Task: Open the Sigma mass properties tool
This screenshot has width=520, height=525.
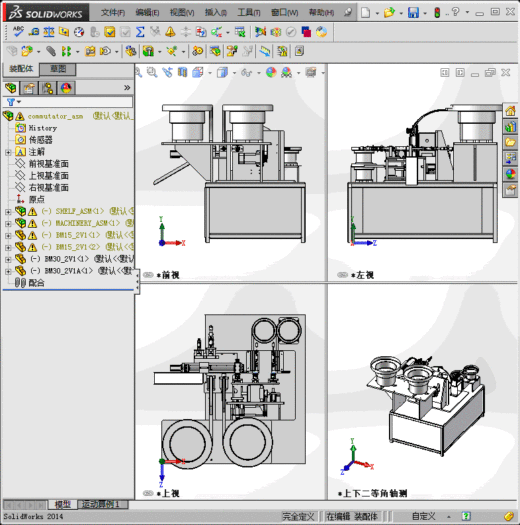Action: tap(140, 32)
